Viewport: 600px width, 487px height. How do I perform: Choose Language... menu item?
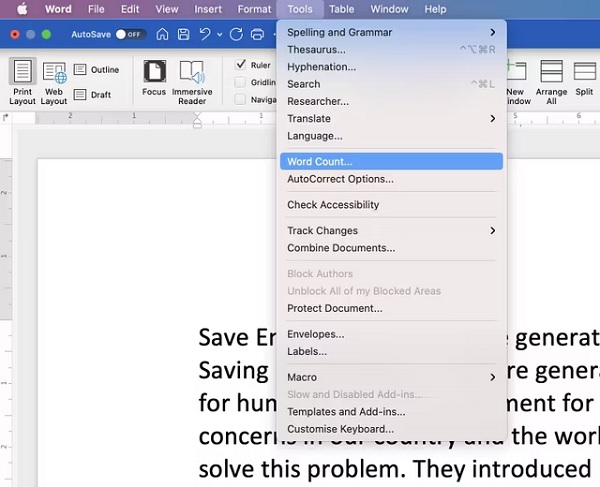coord(391,136)
